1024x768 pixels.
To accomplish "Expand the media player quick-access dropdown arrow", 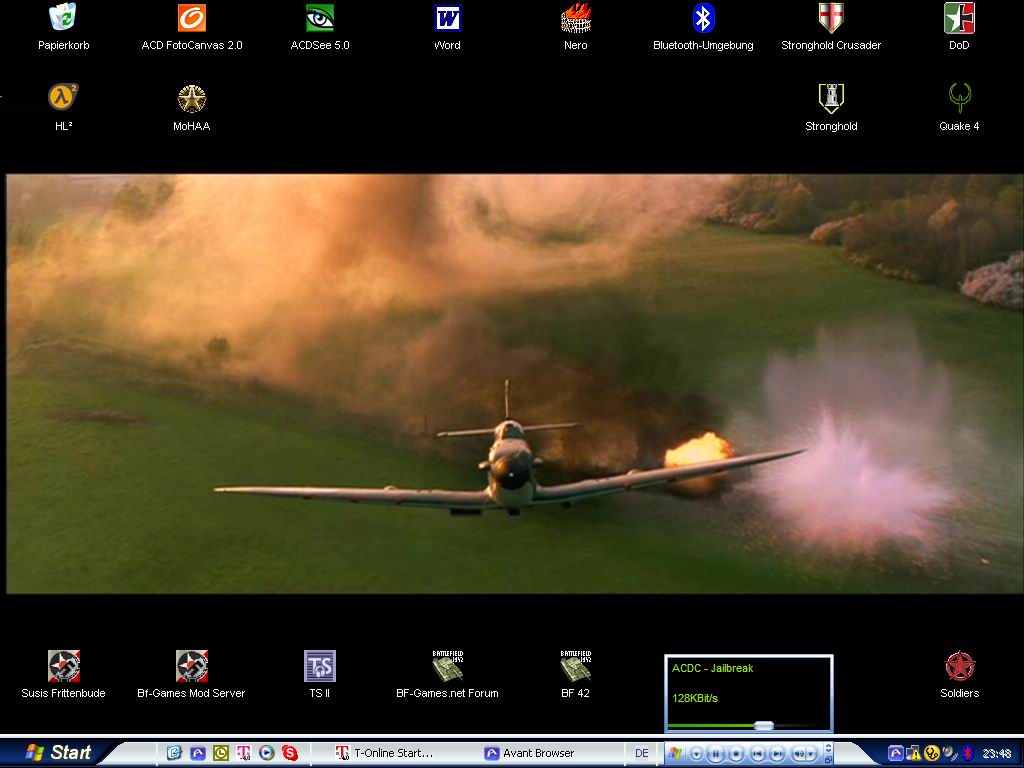I will pos(695,753).
